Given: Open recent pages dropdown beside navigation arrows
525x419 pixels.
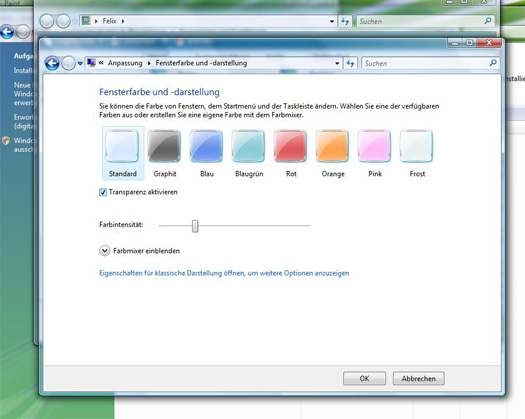Looking at the screenshot, I should 80,63.
